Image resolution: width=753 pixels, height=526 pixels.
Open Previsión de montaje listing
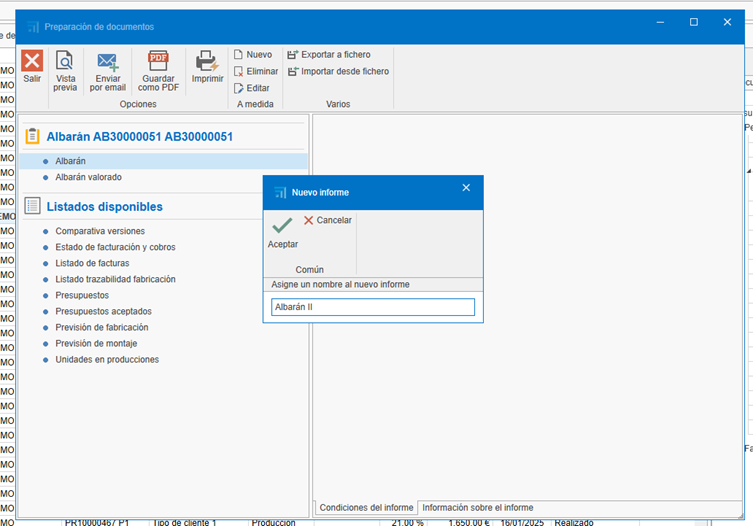point(96,343)
